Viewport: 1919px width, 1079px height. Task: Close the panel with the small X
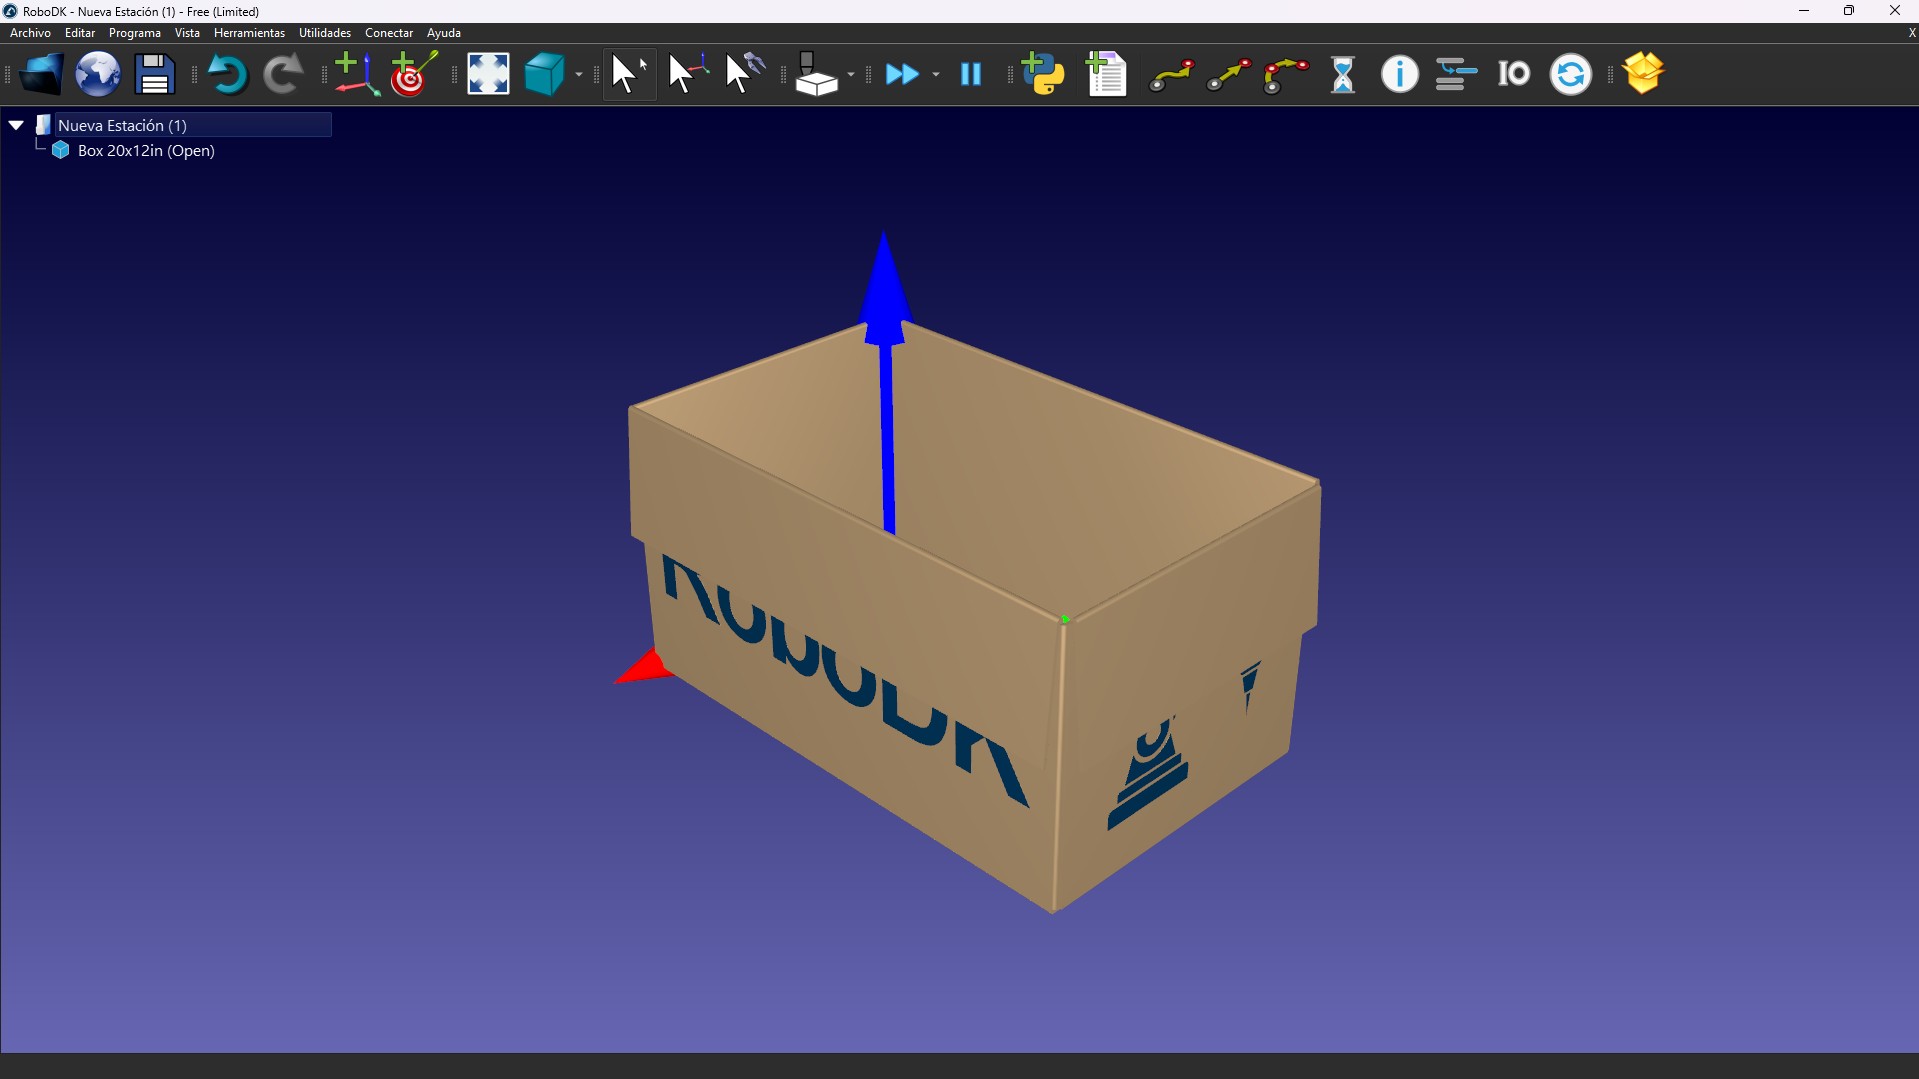click(x=1911, y=33)
